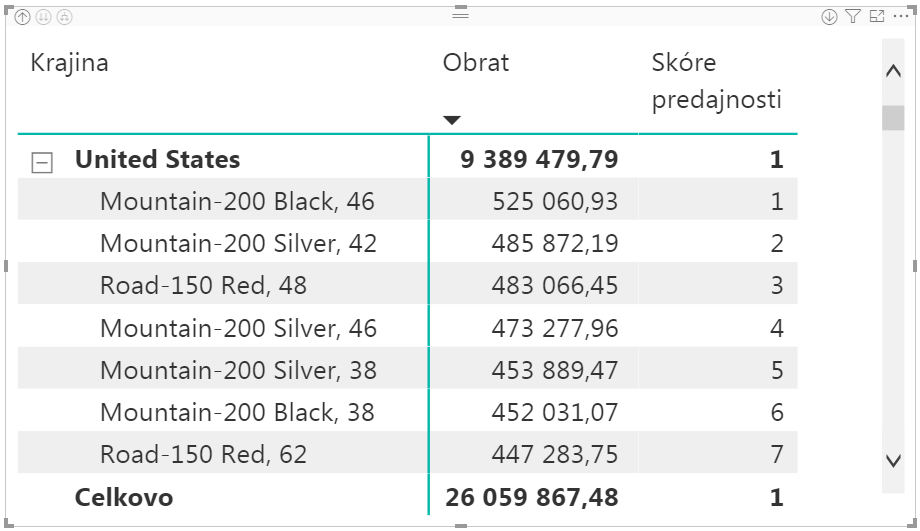The width and height of the screenshot is (920, 531).
Task: Select the Road-150 Red, 48 row
Action: point(203,286)
